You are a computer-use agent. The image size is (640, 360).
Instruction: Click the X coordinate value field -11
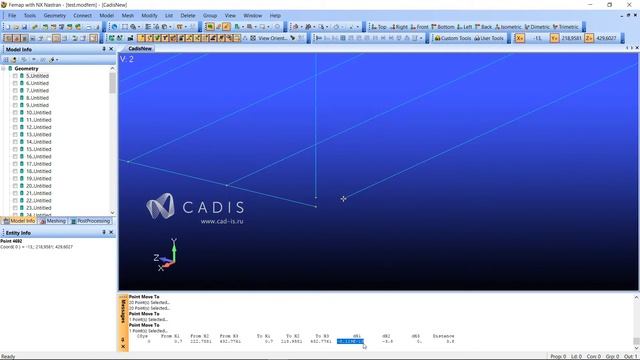(x=537, y=38)
